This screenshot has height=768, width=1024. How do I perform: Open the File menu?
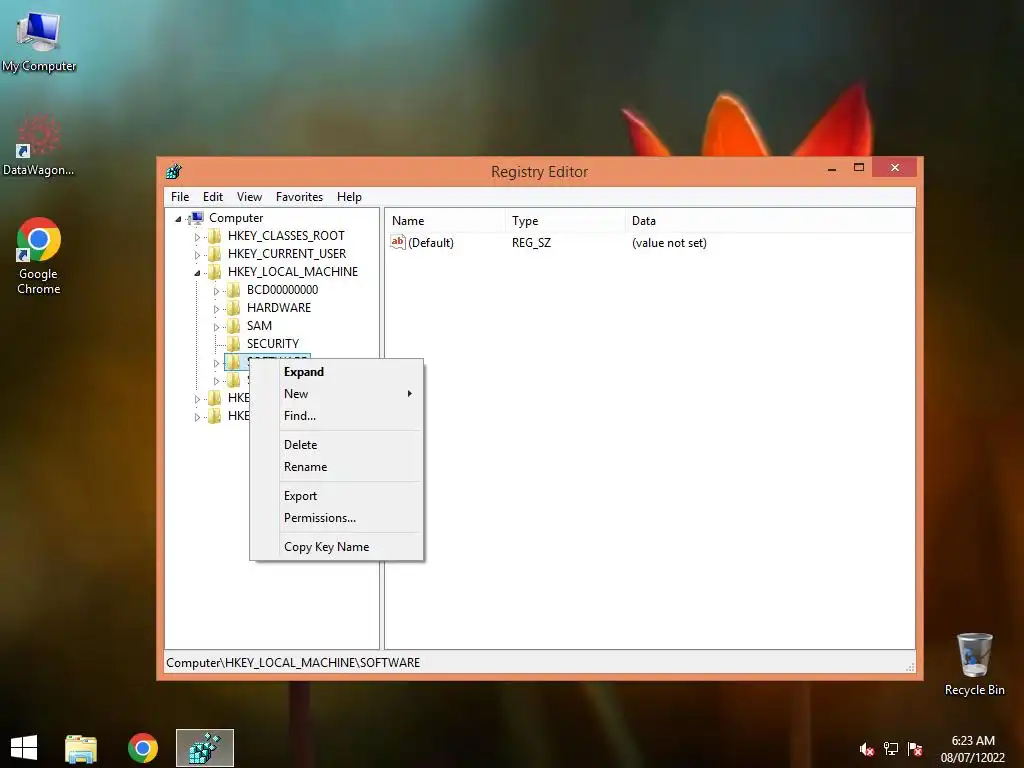tap(180, 197)
